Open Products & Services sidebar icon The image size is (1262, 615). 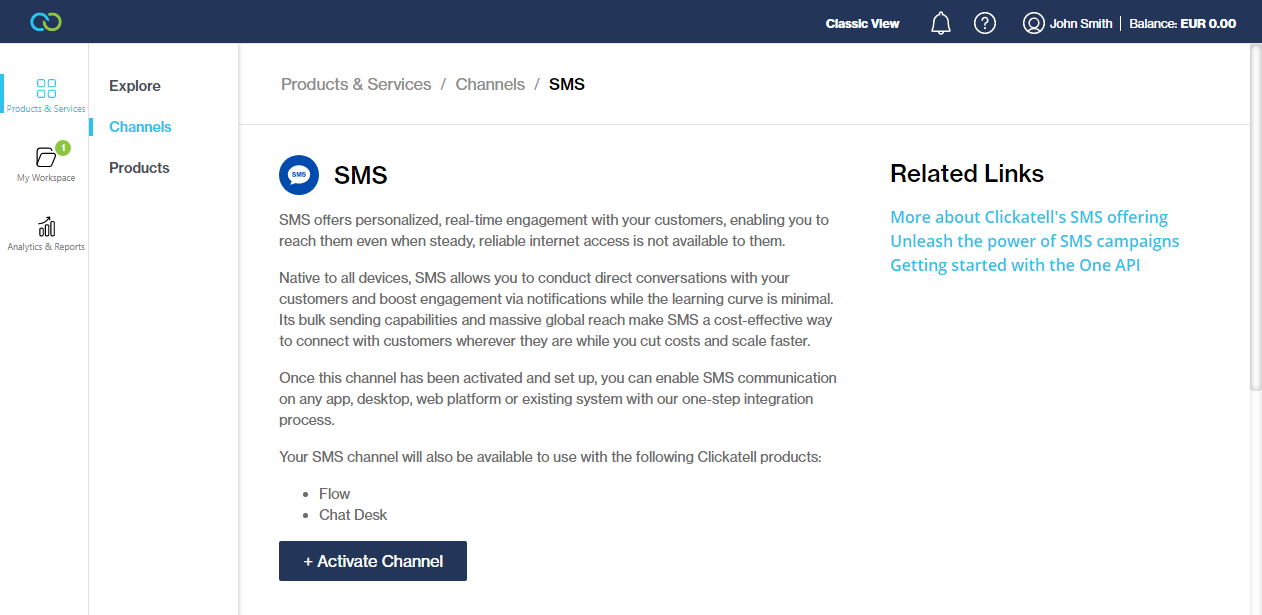(46, 89)
